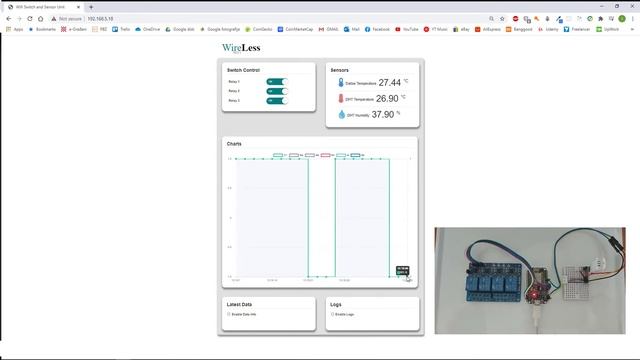Reload the current page

point(30,19)
